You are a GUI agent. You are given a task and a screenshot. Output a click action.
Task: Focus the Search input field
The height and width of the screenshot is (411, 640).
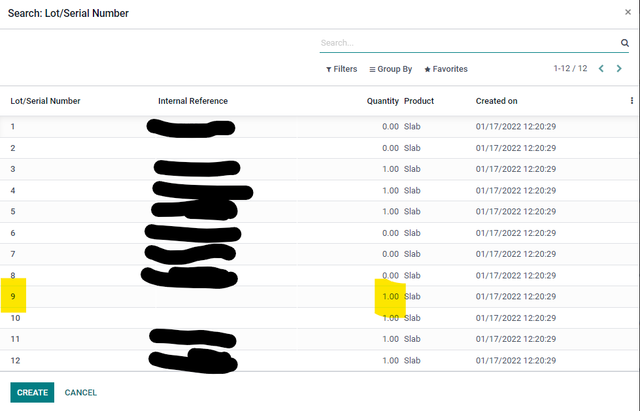point(469,43)
